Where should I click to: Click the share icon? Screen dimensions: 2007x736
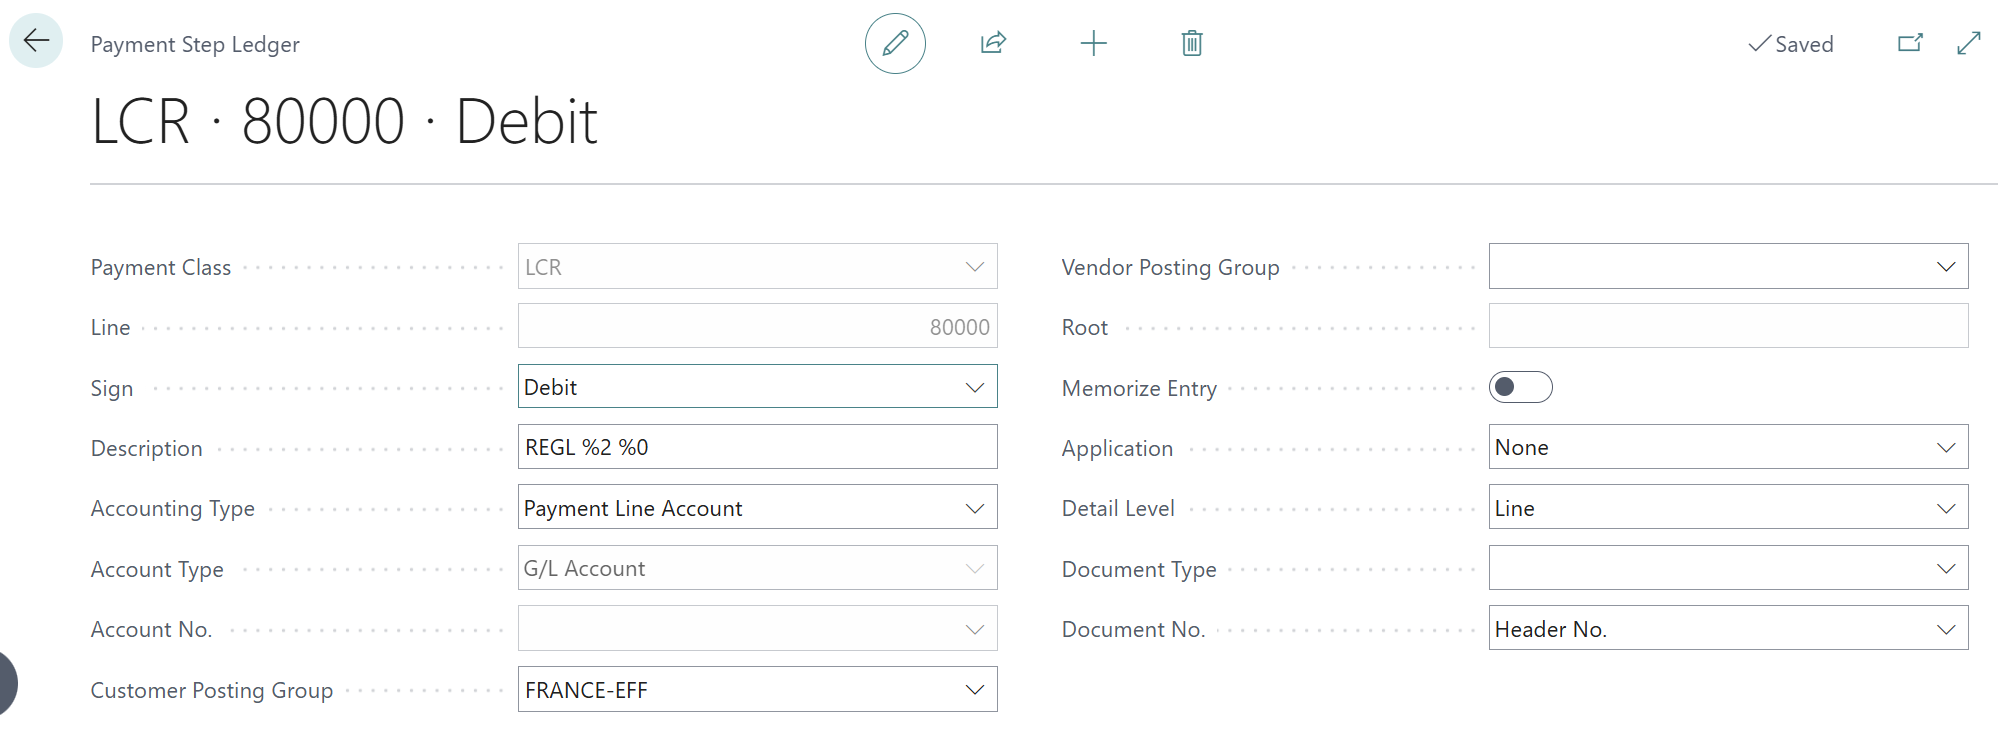(993, 43)
